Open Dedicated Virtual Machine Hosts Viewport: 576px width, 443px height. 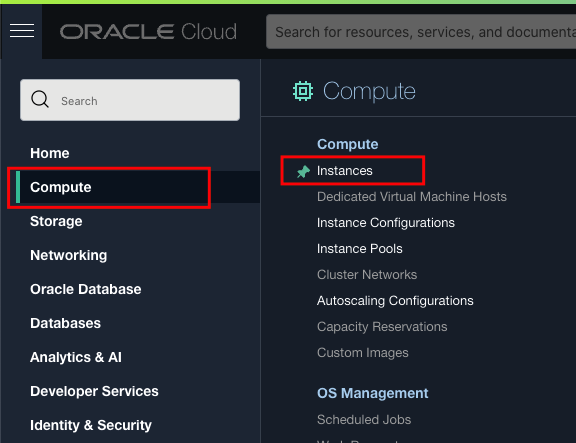point(412,197)
